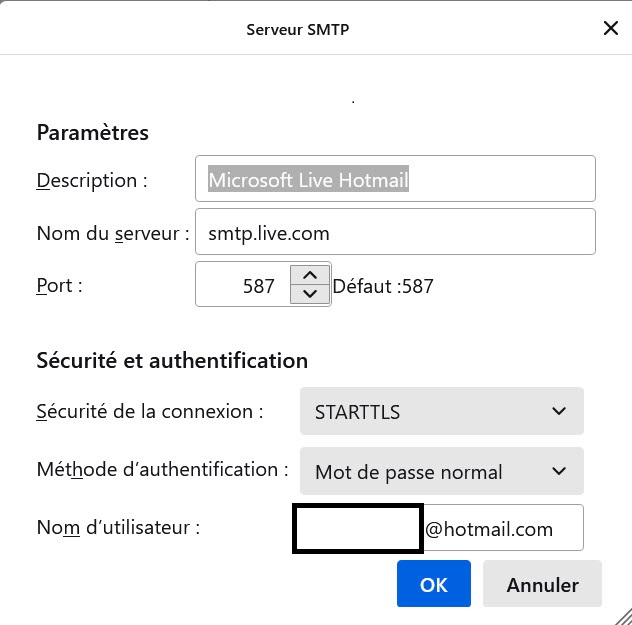Decrease the port number with down arrow
The height and width of the screenshot is (625, 632).
click(310, 294)
